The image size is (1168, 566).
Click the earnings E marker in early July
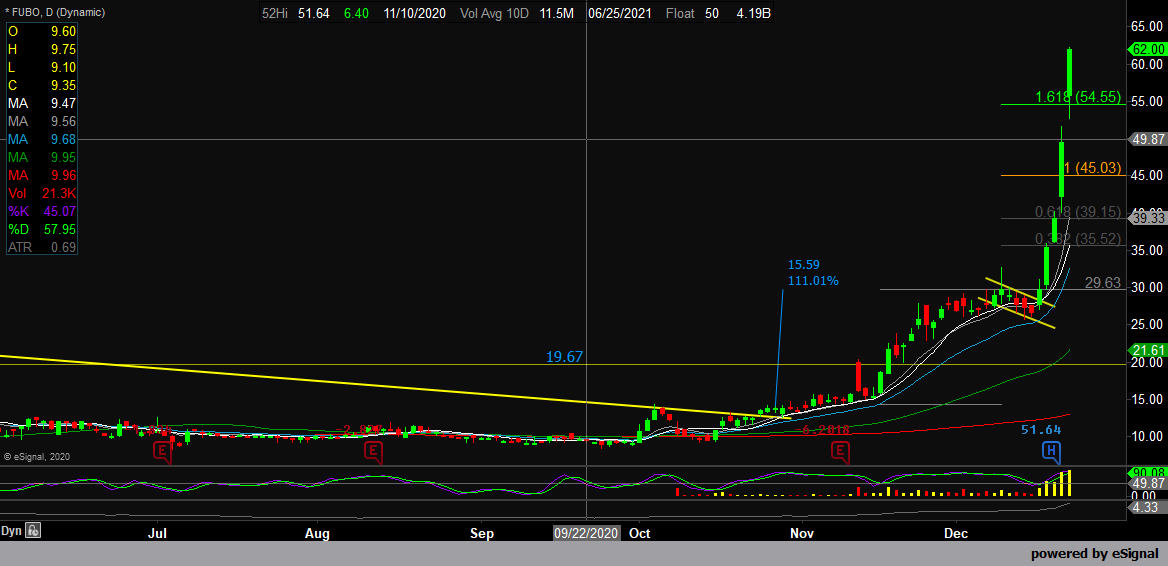pyautogui.click(x=162, y=451)
